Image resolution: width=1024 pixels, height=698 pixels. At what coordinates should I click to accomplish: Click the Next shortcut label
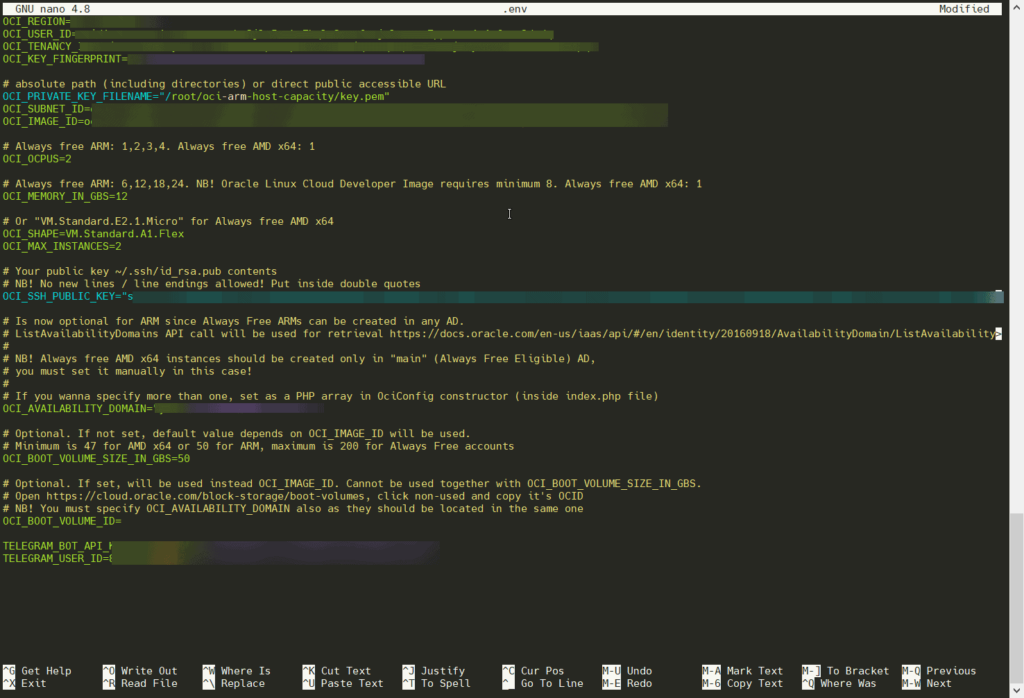click(x=938, y=683)
